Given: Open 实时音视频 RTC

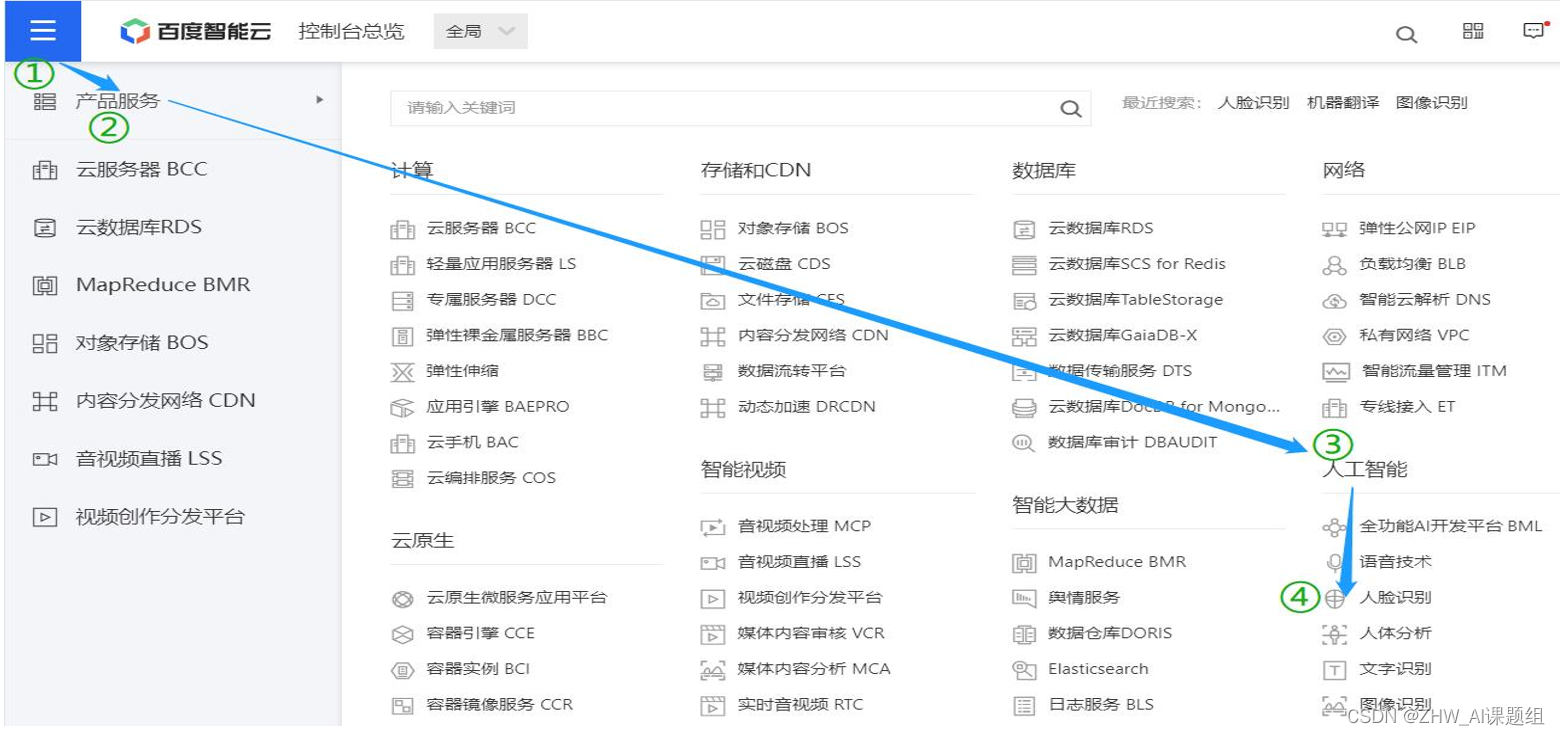Looking at the screenshot, I should (x=800, y=705).
